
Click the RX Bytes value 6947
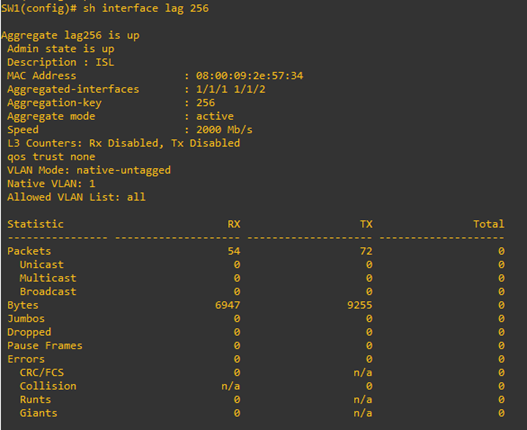click(x=228, y=305)
